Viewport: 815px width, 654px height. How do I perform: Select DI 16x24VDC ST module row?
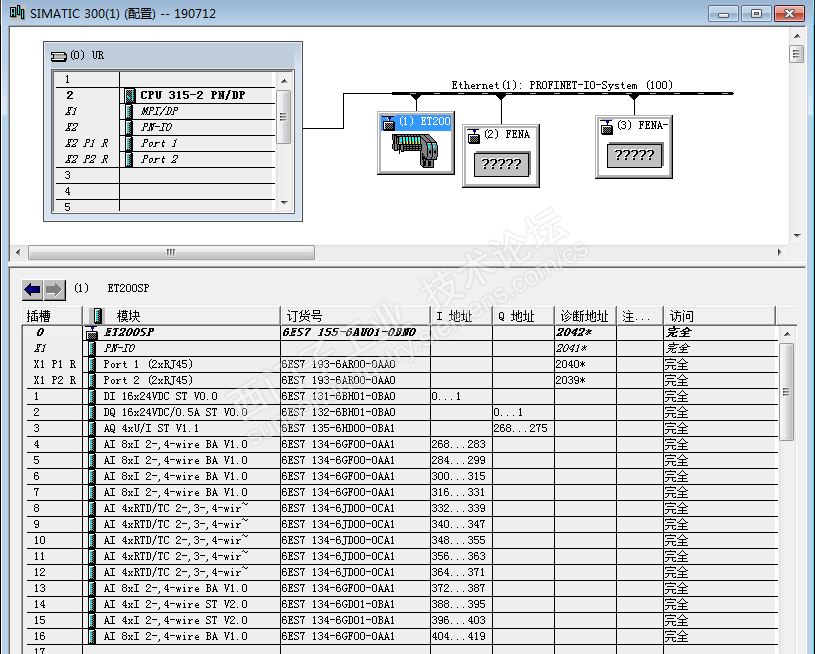click(x=400, y=397)
